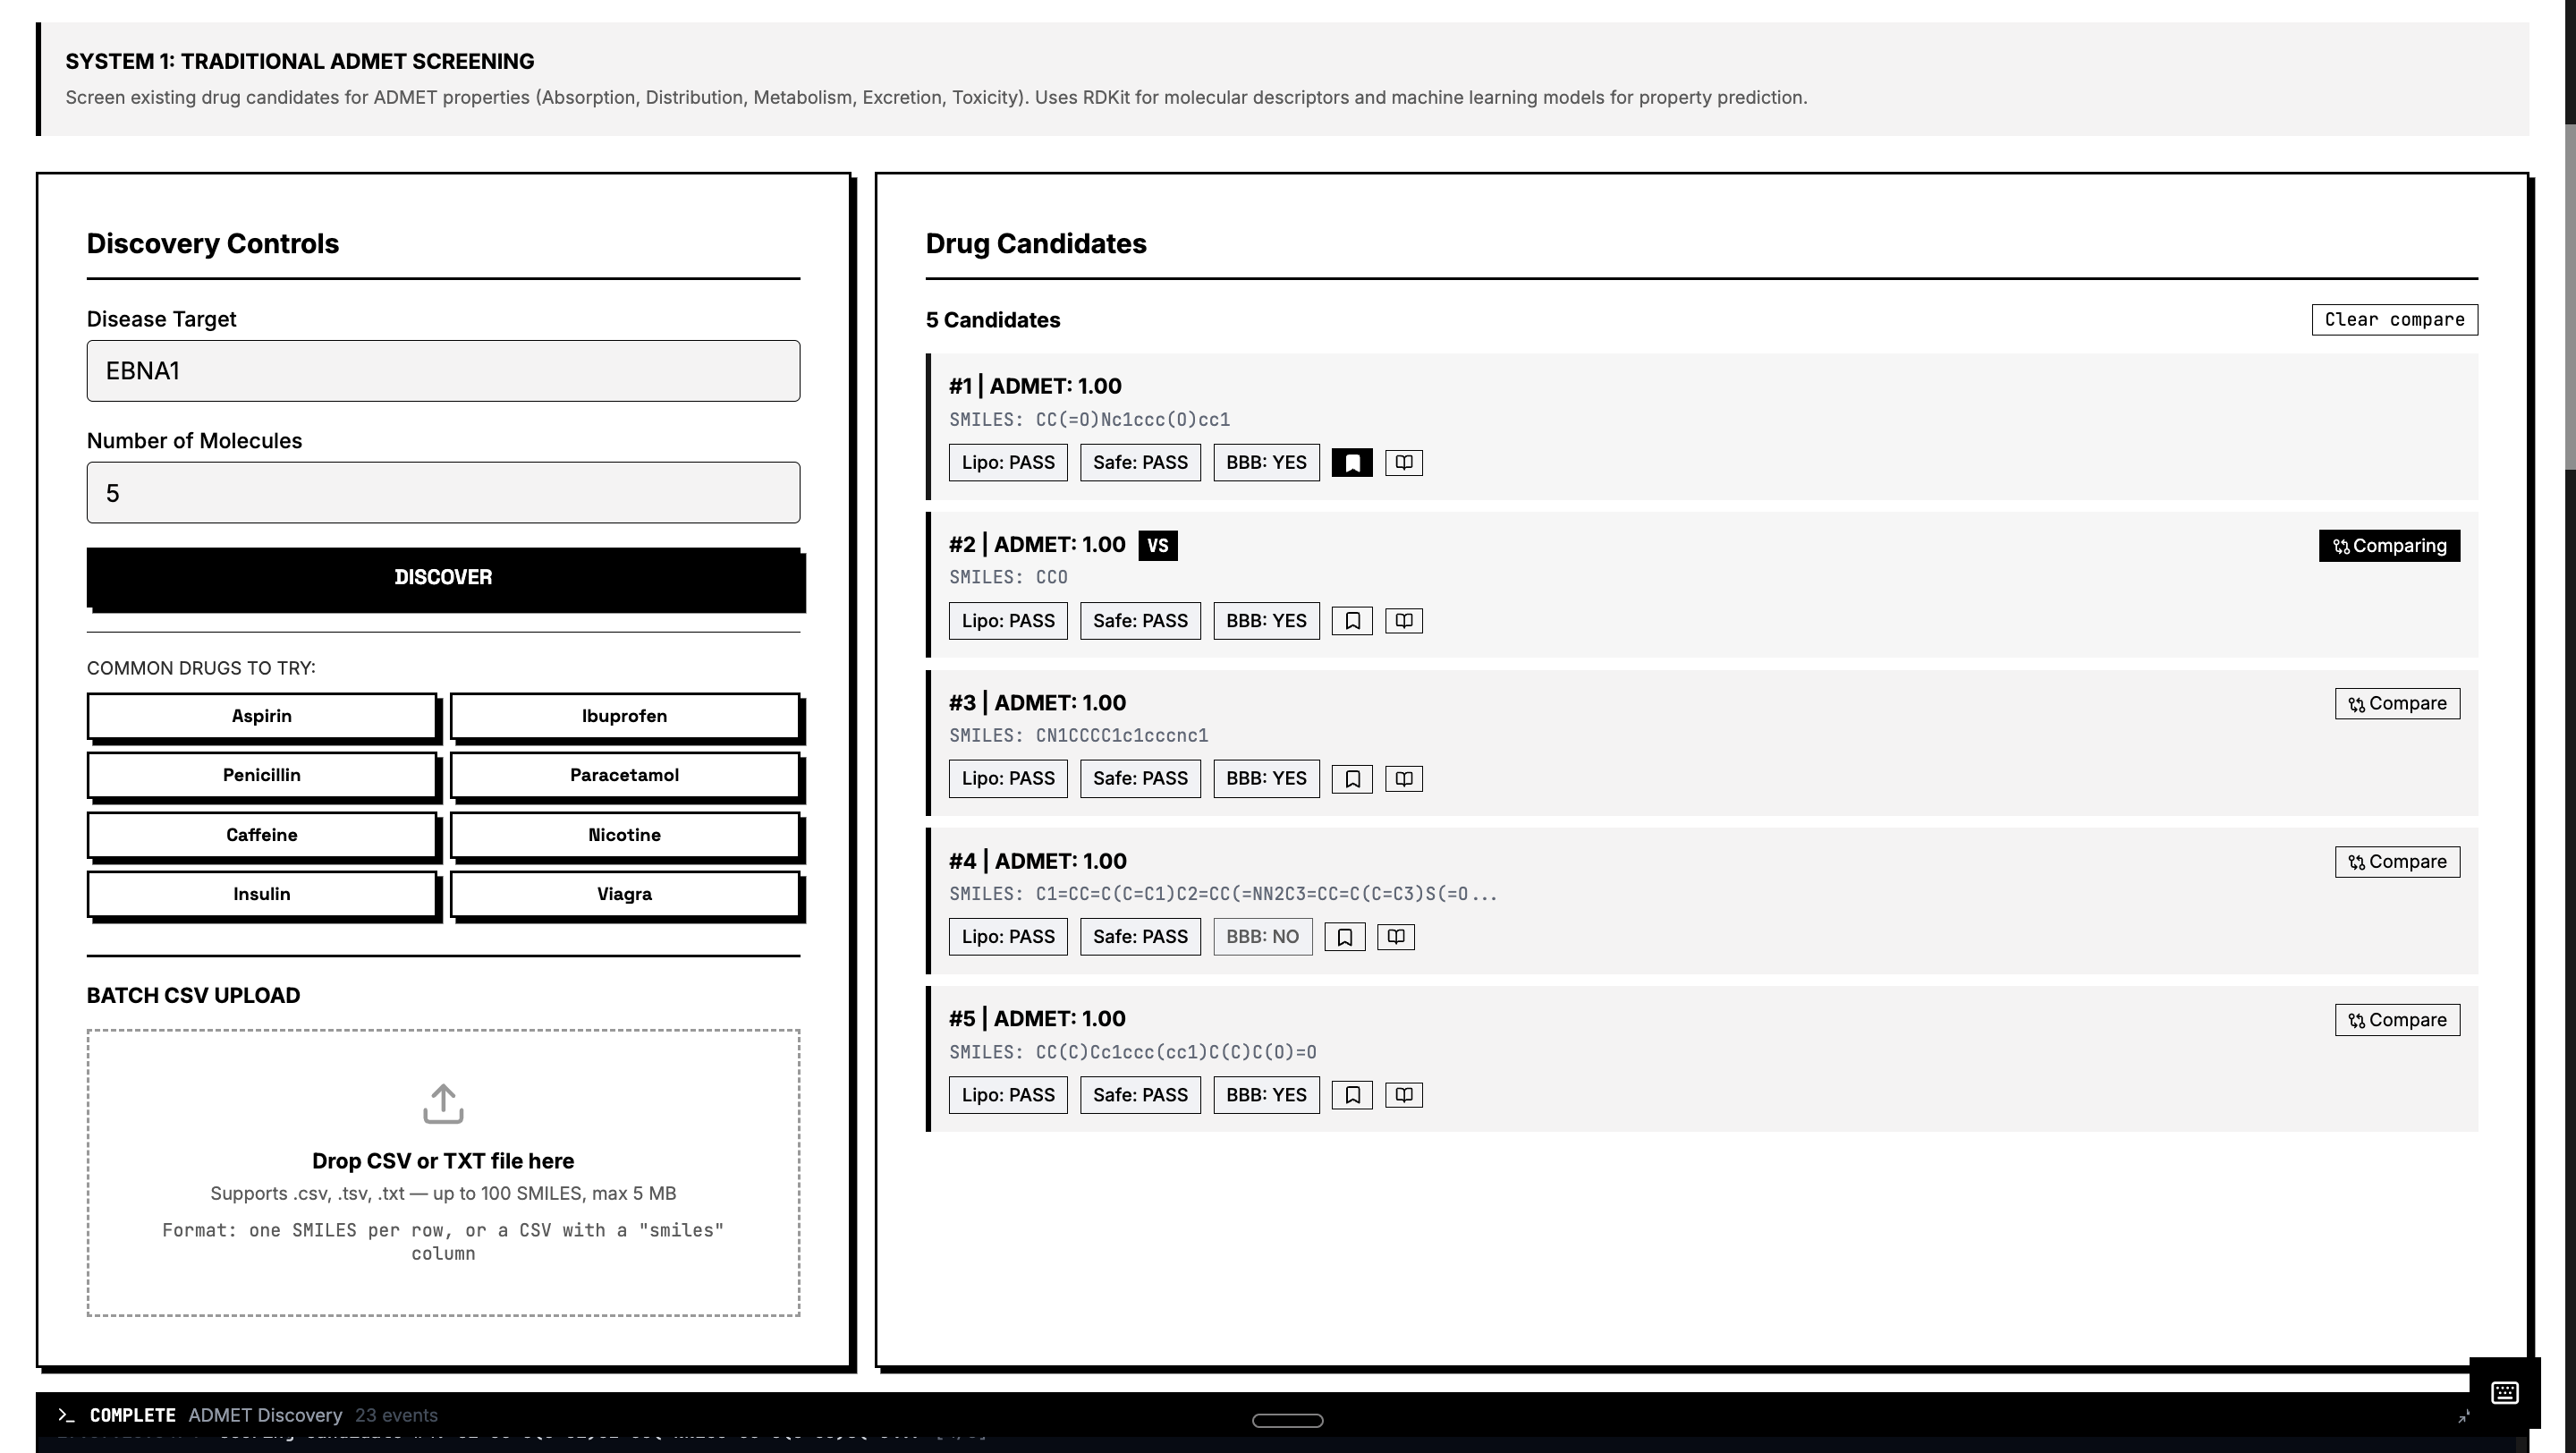Open book icon for candidate #3

point(1403,779)
